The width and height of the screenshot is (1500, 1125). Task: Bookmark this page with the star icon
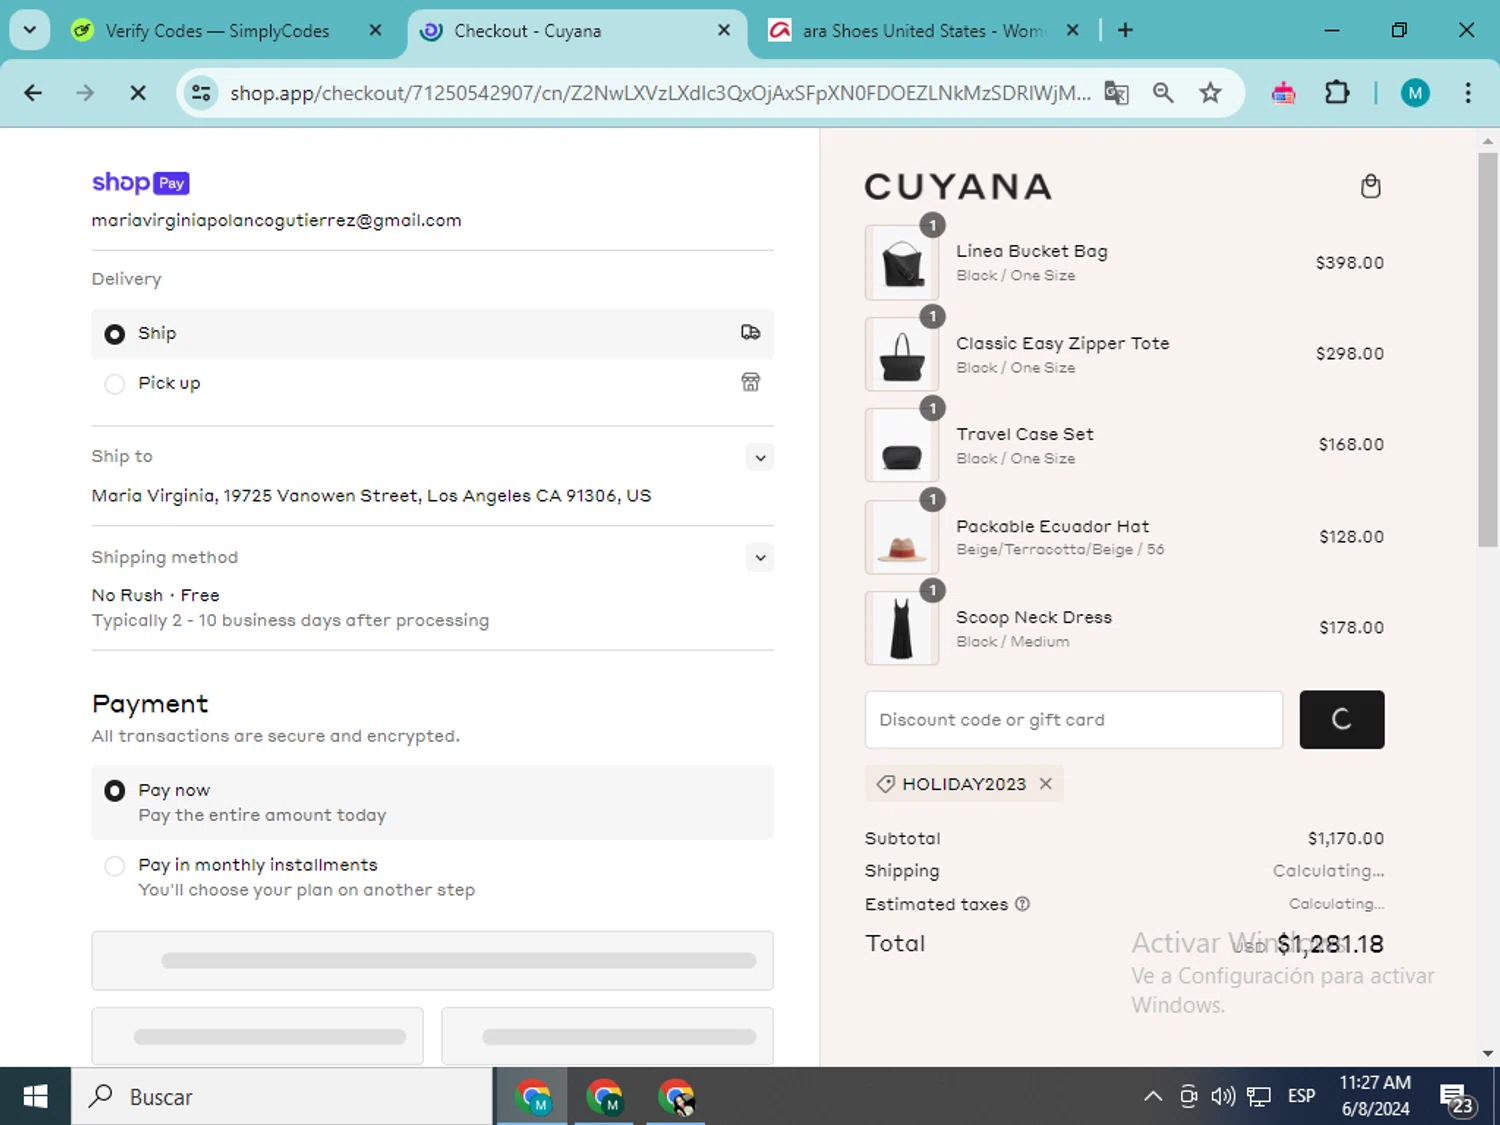pyautogui.click(x=1210, y=93)
